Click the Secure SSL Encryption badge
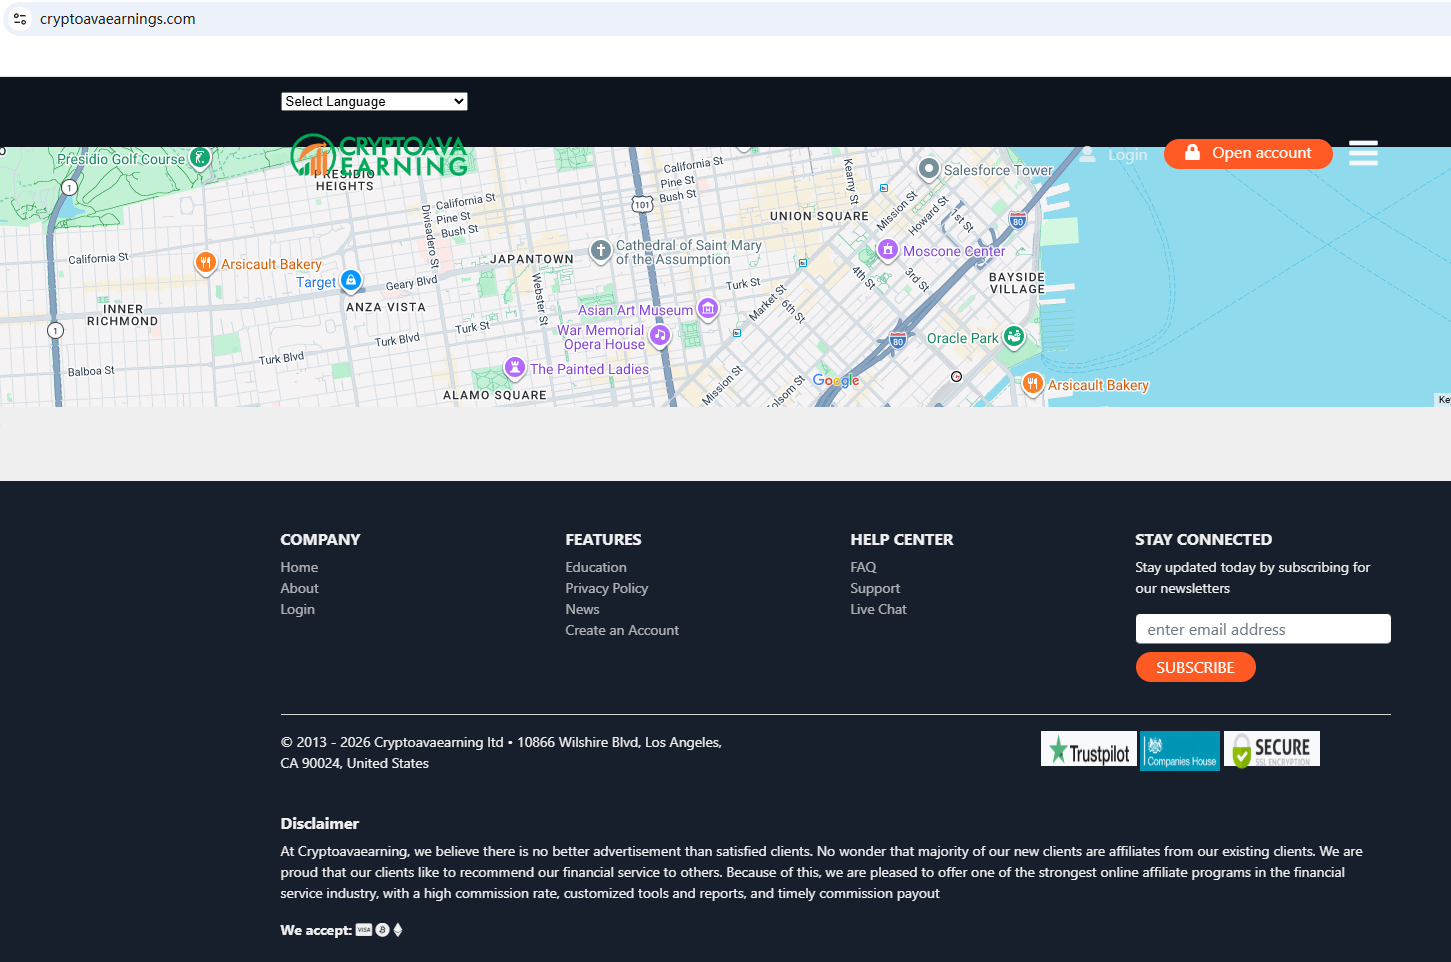 1272,749
